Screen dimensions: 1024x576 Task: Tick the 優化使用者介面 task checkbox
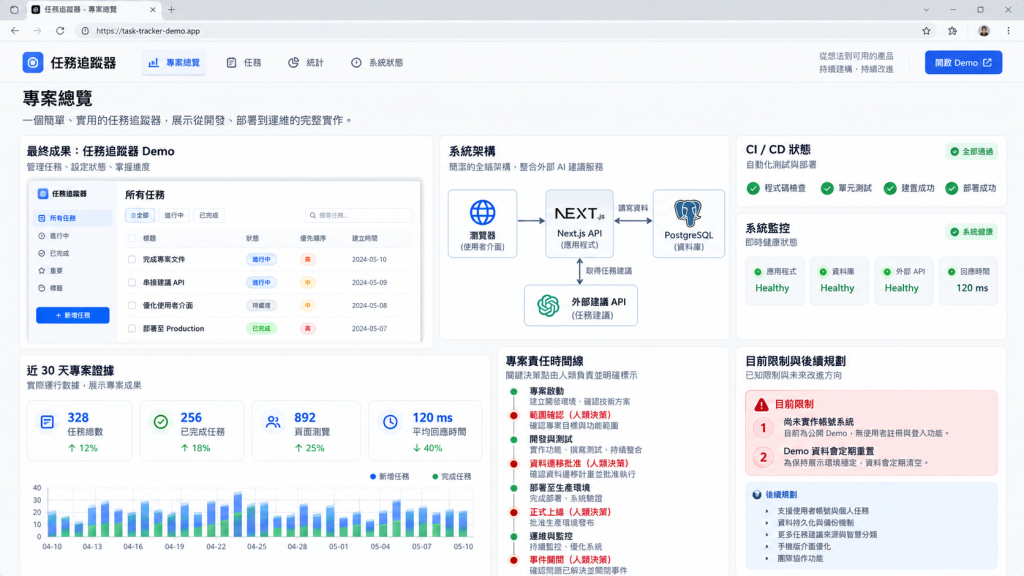coord(132,306)
